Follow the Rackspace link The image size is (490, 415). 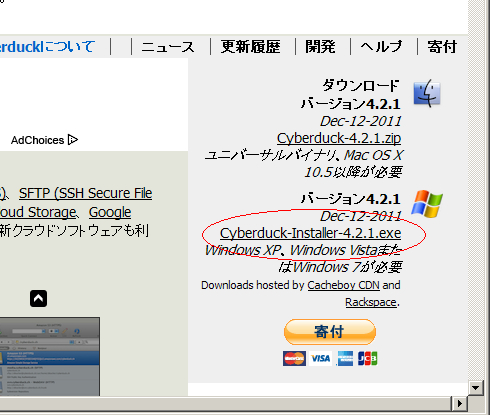371,302
